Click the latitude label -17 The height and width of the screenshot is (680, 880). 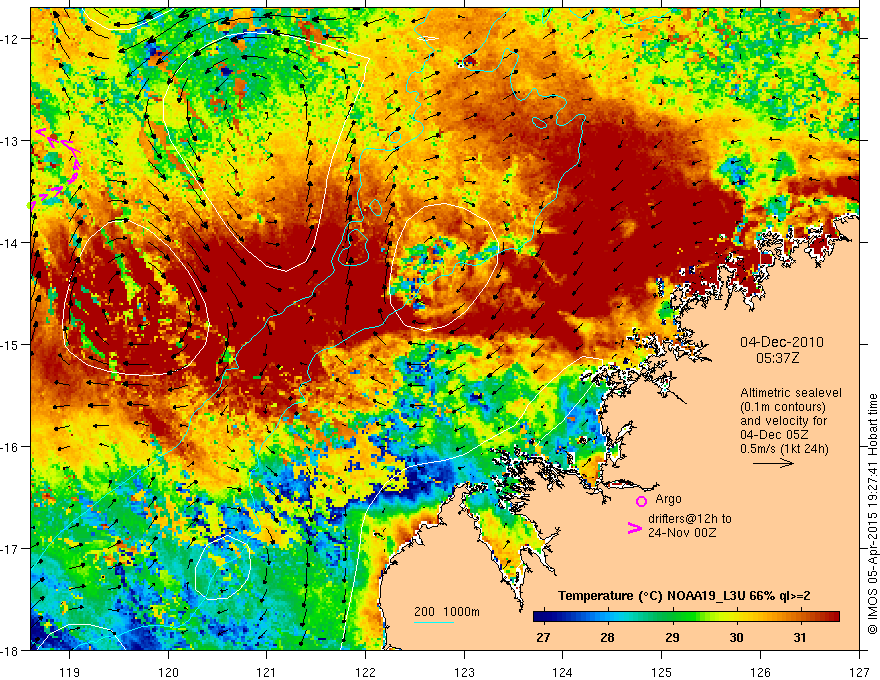coord(11,549)
